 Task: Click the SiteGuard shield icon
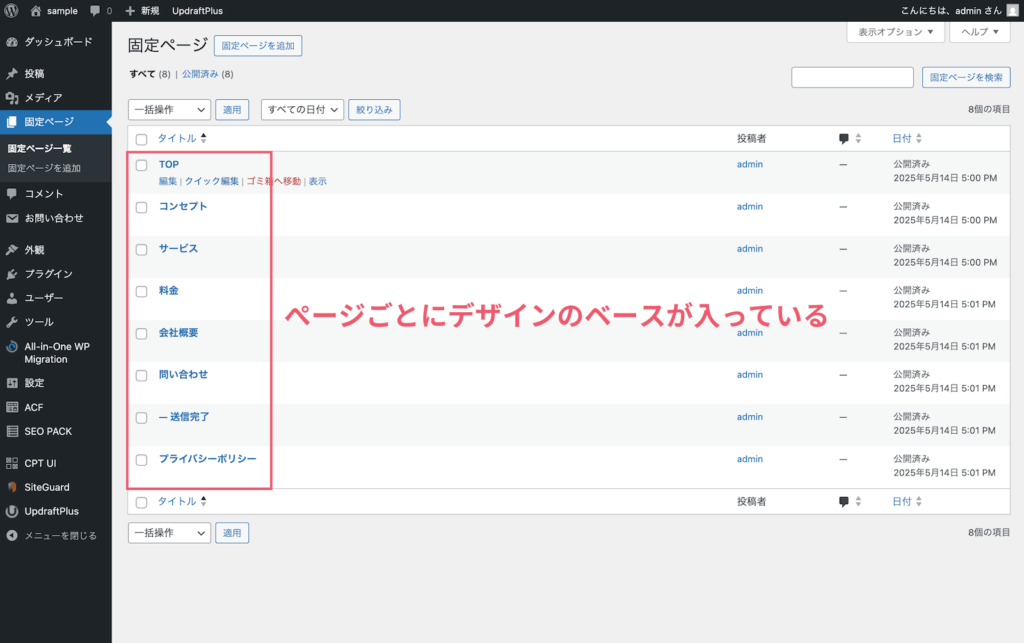[12, 488]
